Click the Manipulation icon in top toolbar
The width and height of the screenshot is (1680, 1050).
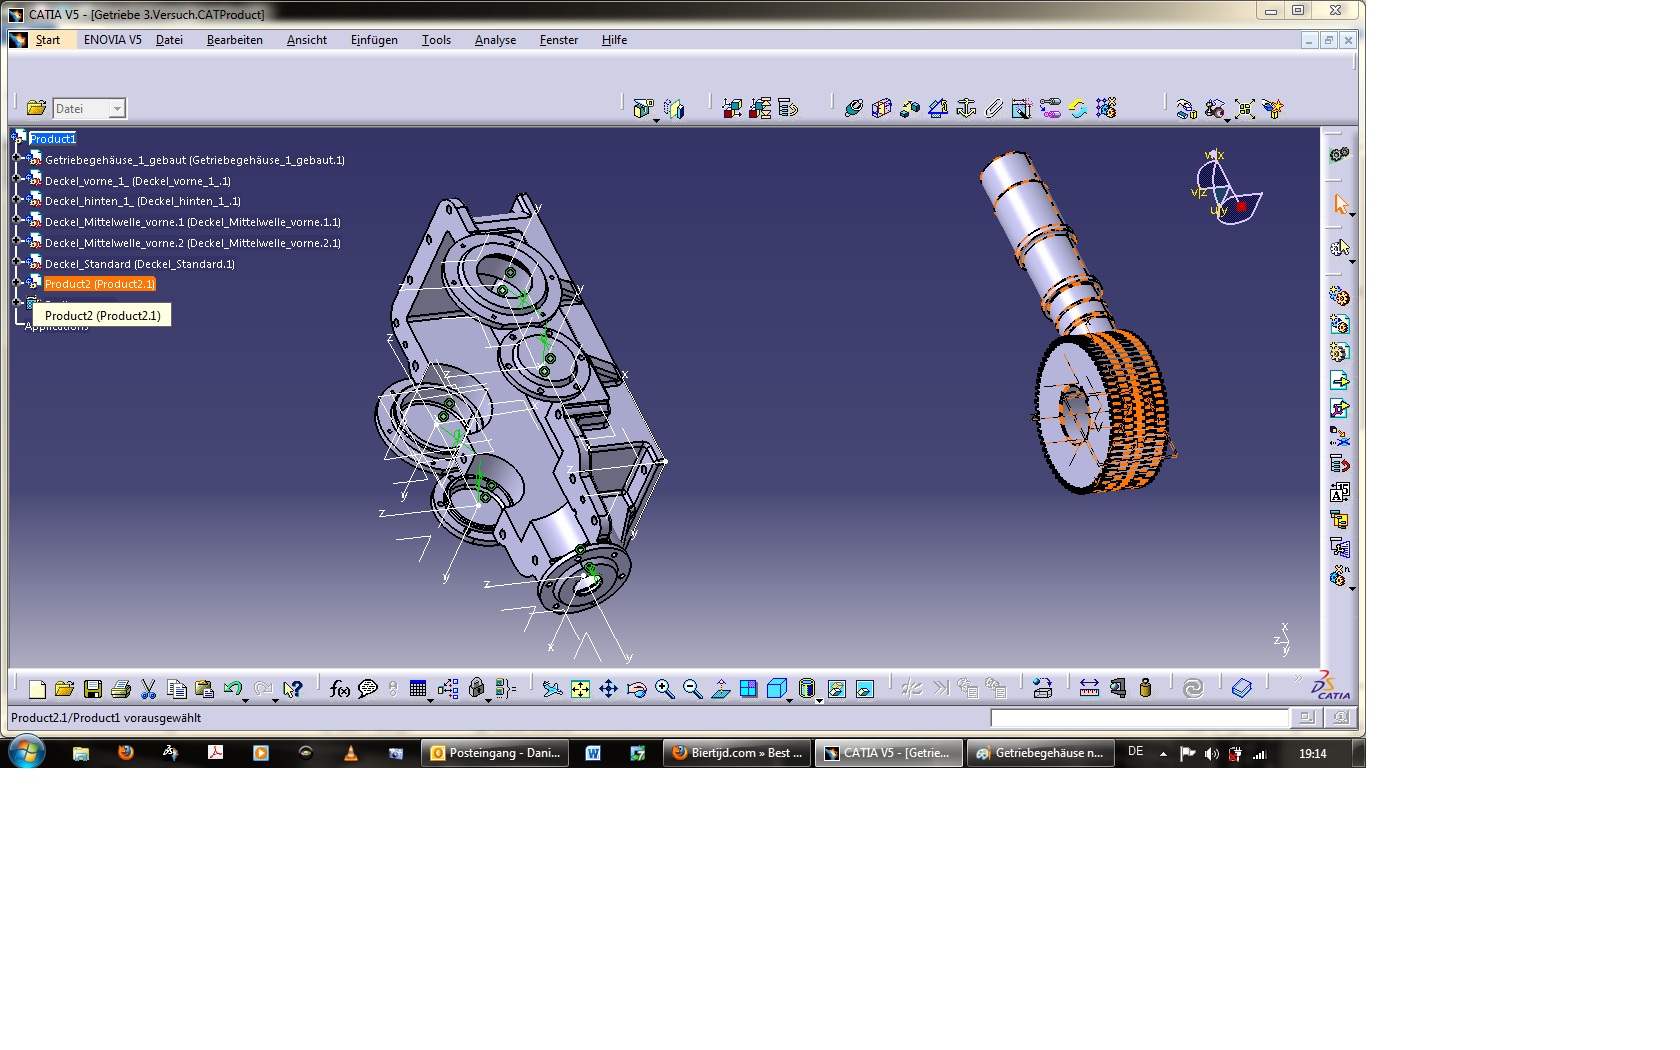coord(1187,109)
